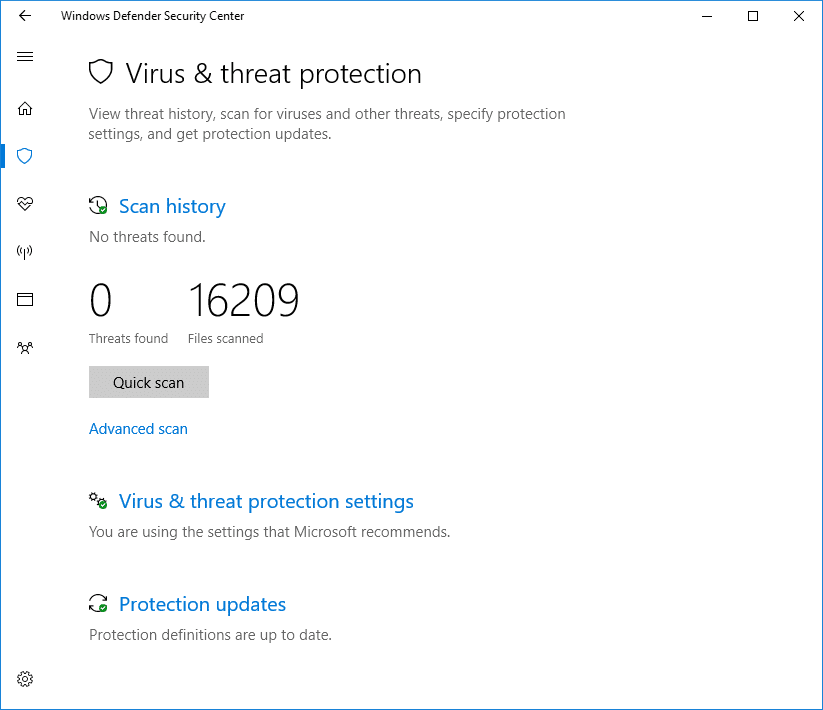Start a Quick scan

149,382
